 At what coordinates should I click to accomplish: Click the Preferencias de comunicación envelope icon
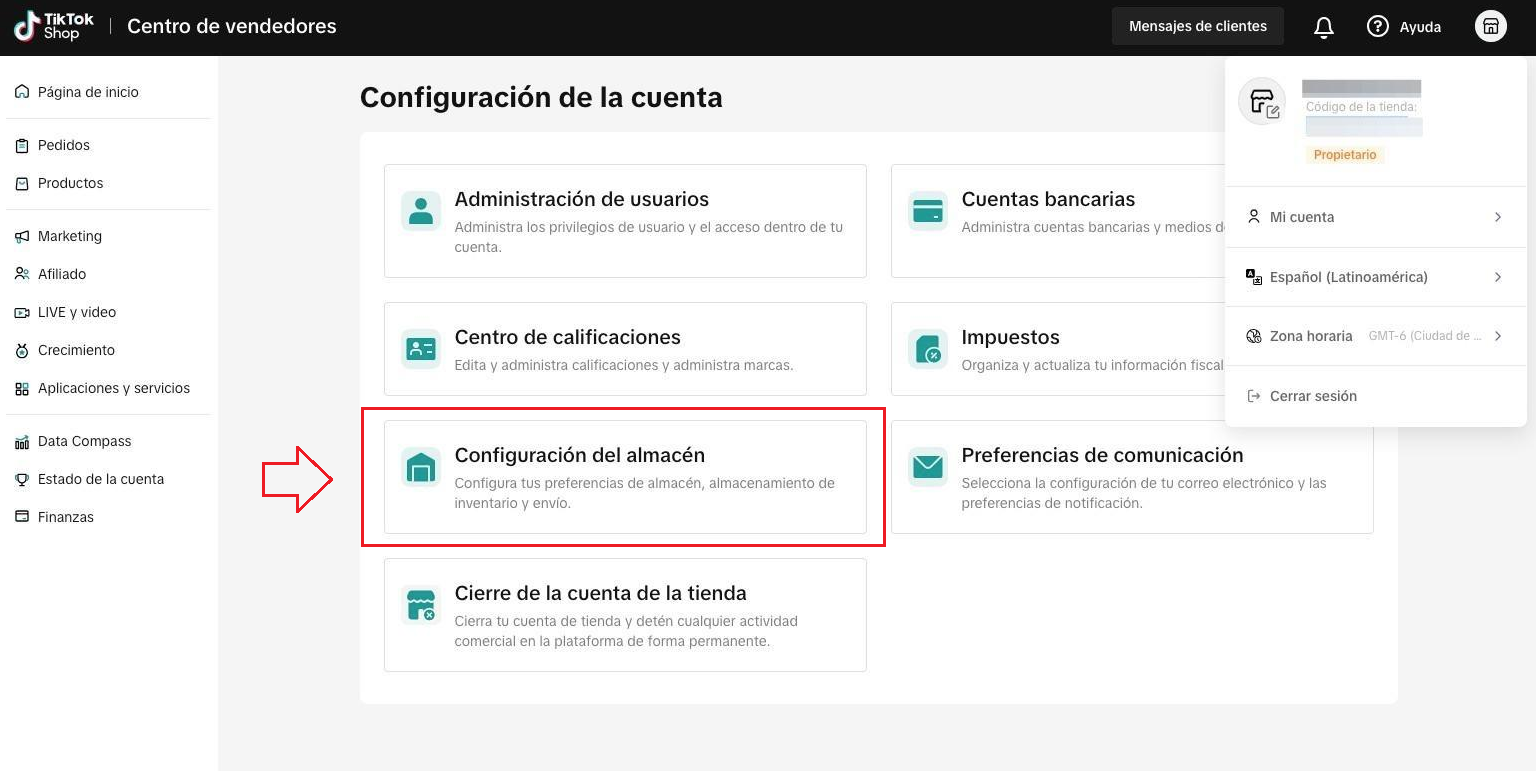coord(928,467)
